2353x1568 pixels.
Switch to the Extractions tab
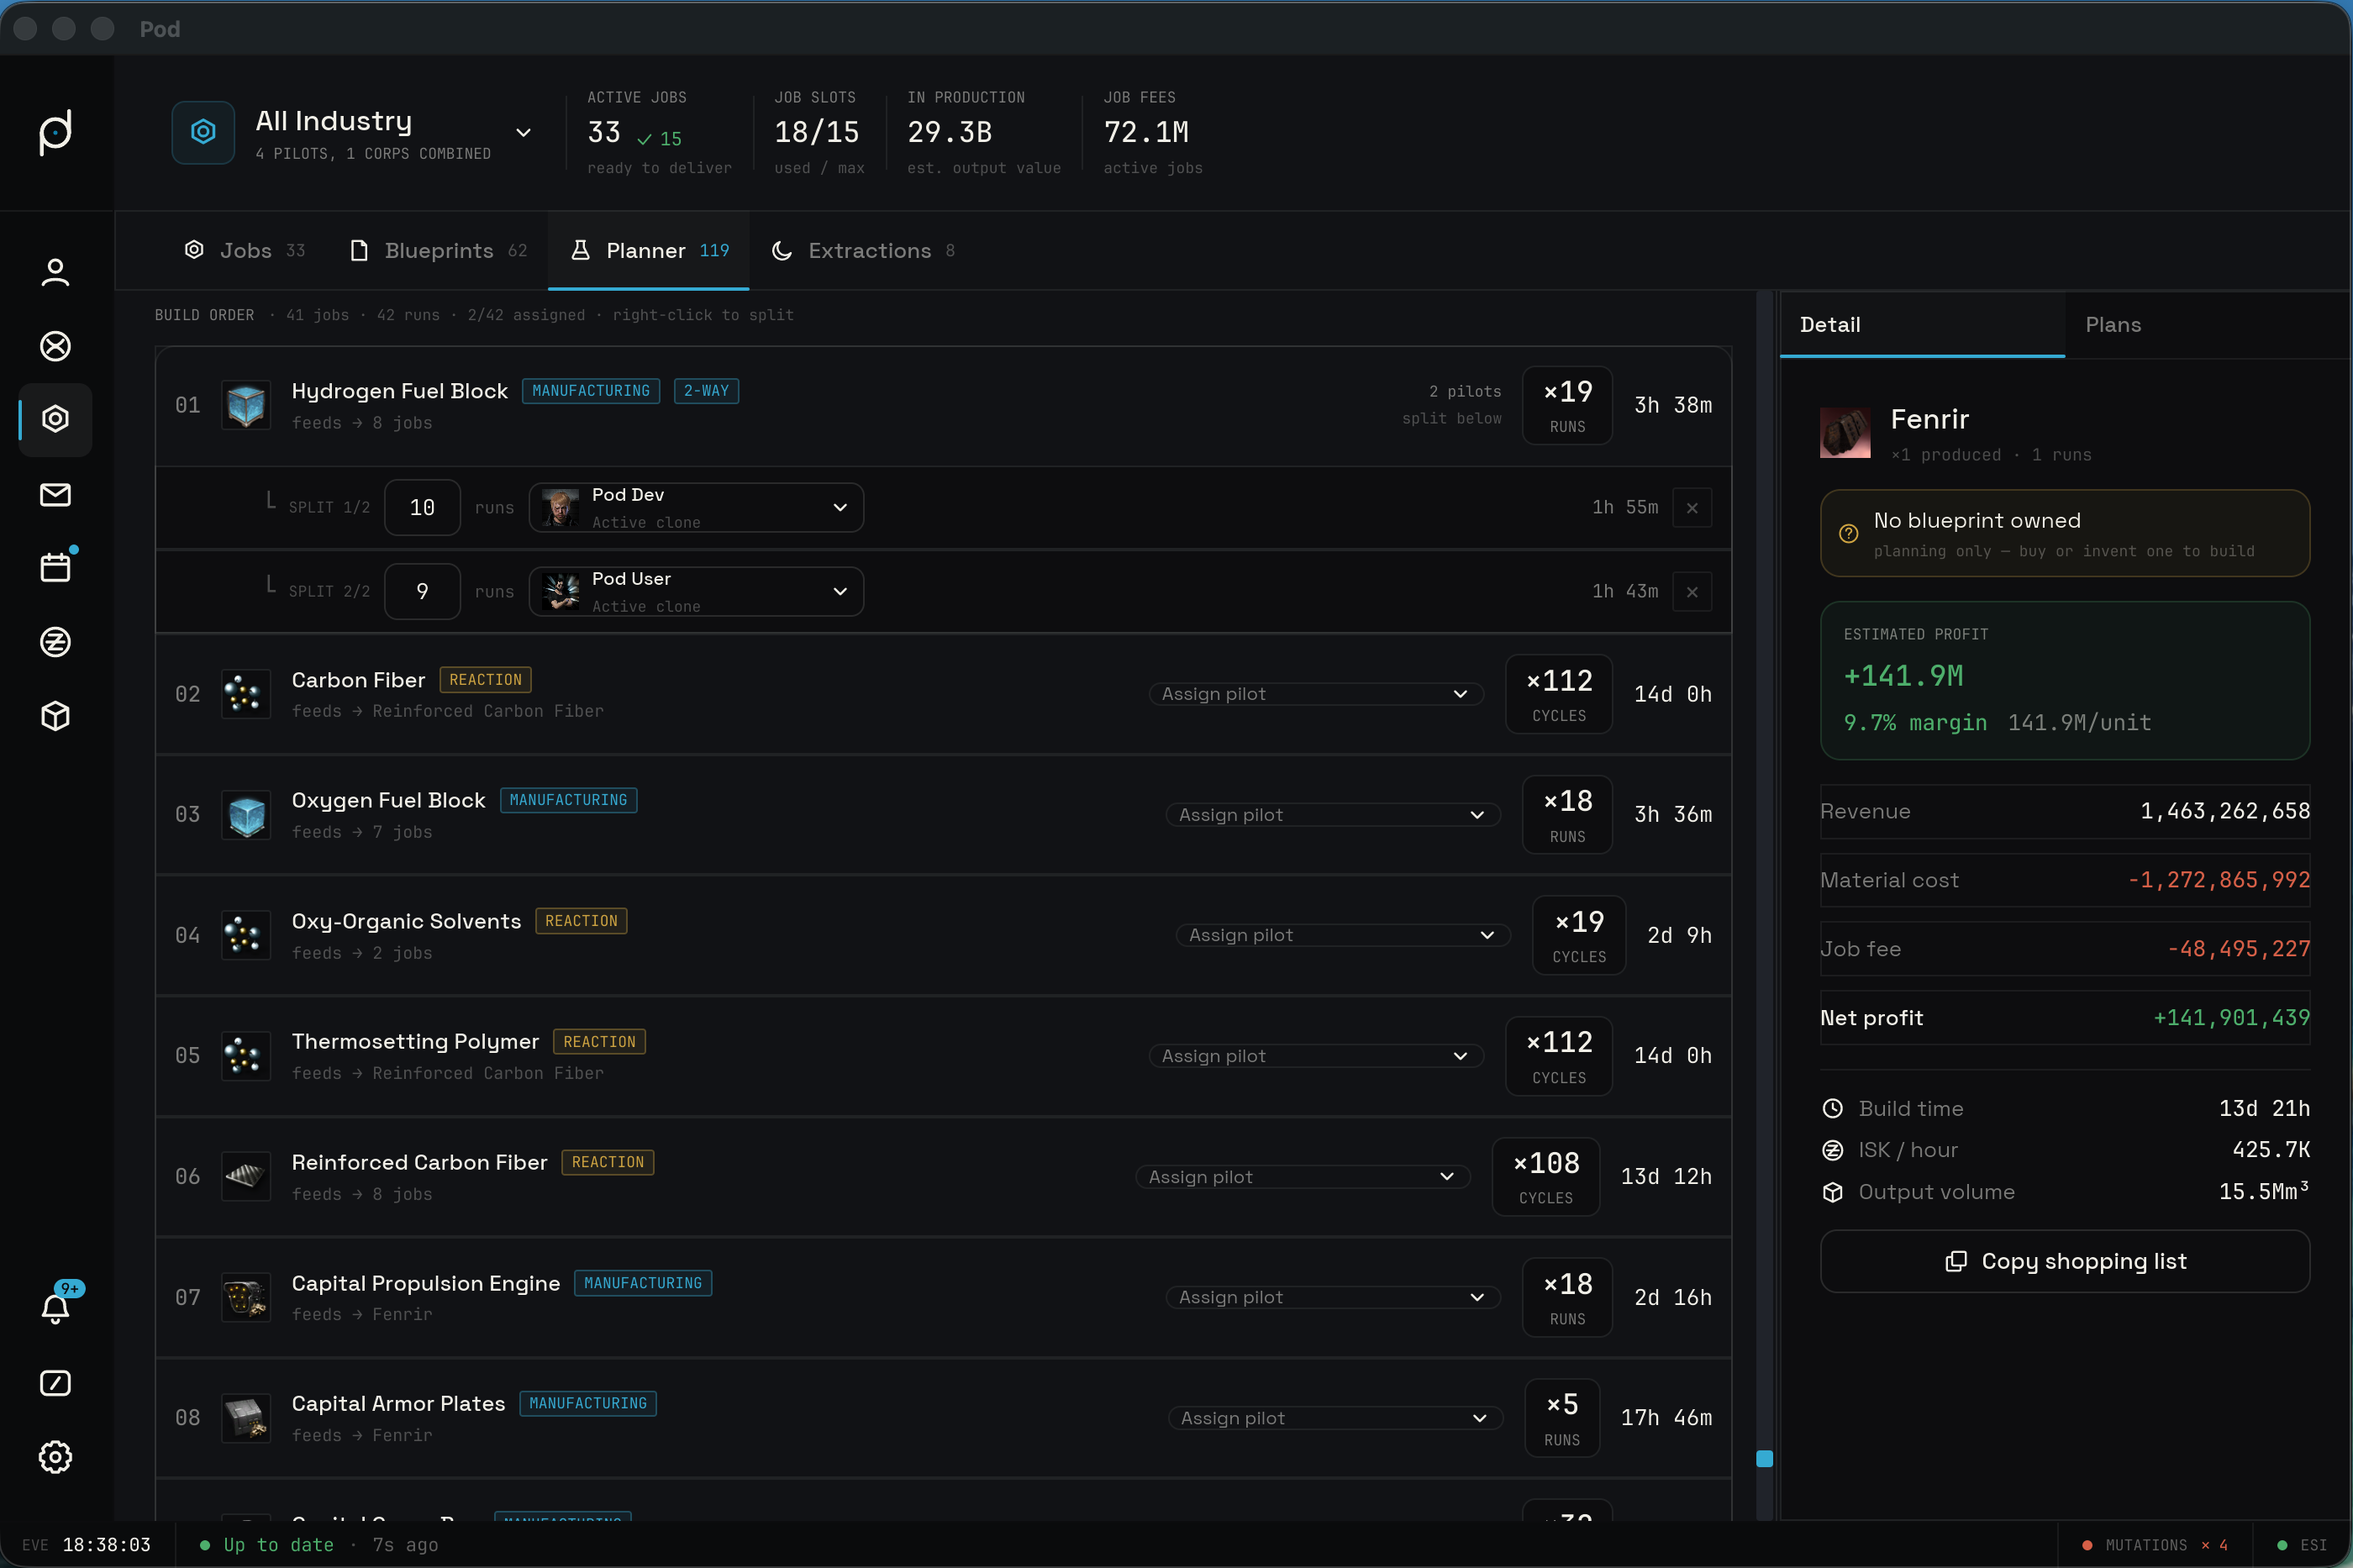[x=864, y=251]
